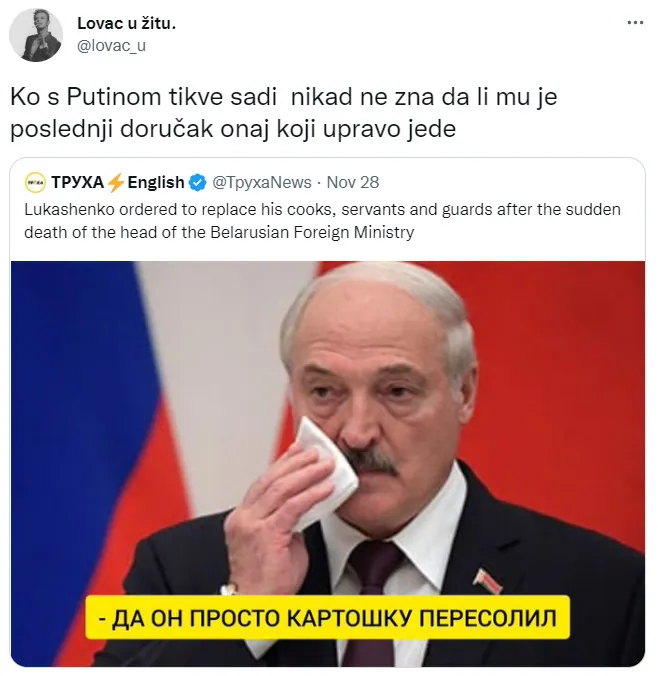Click the word English in the quoted account name
The image size is (658, 676).
click(156, 183)
